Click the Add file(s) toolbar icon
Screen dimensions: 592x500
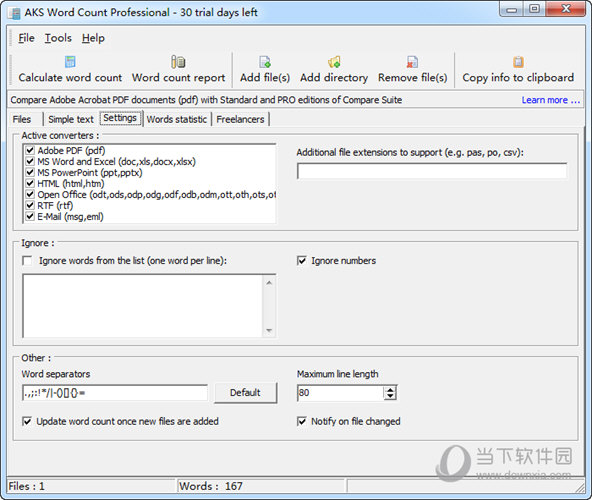[265, 62]
